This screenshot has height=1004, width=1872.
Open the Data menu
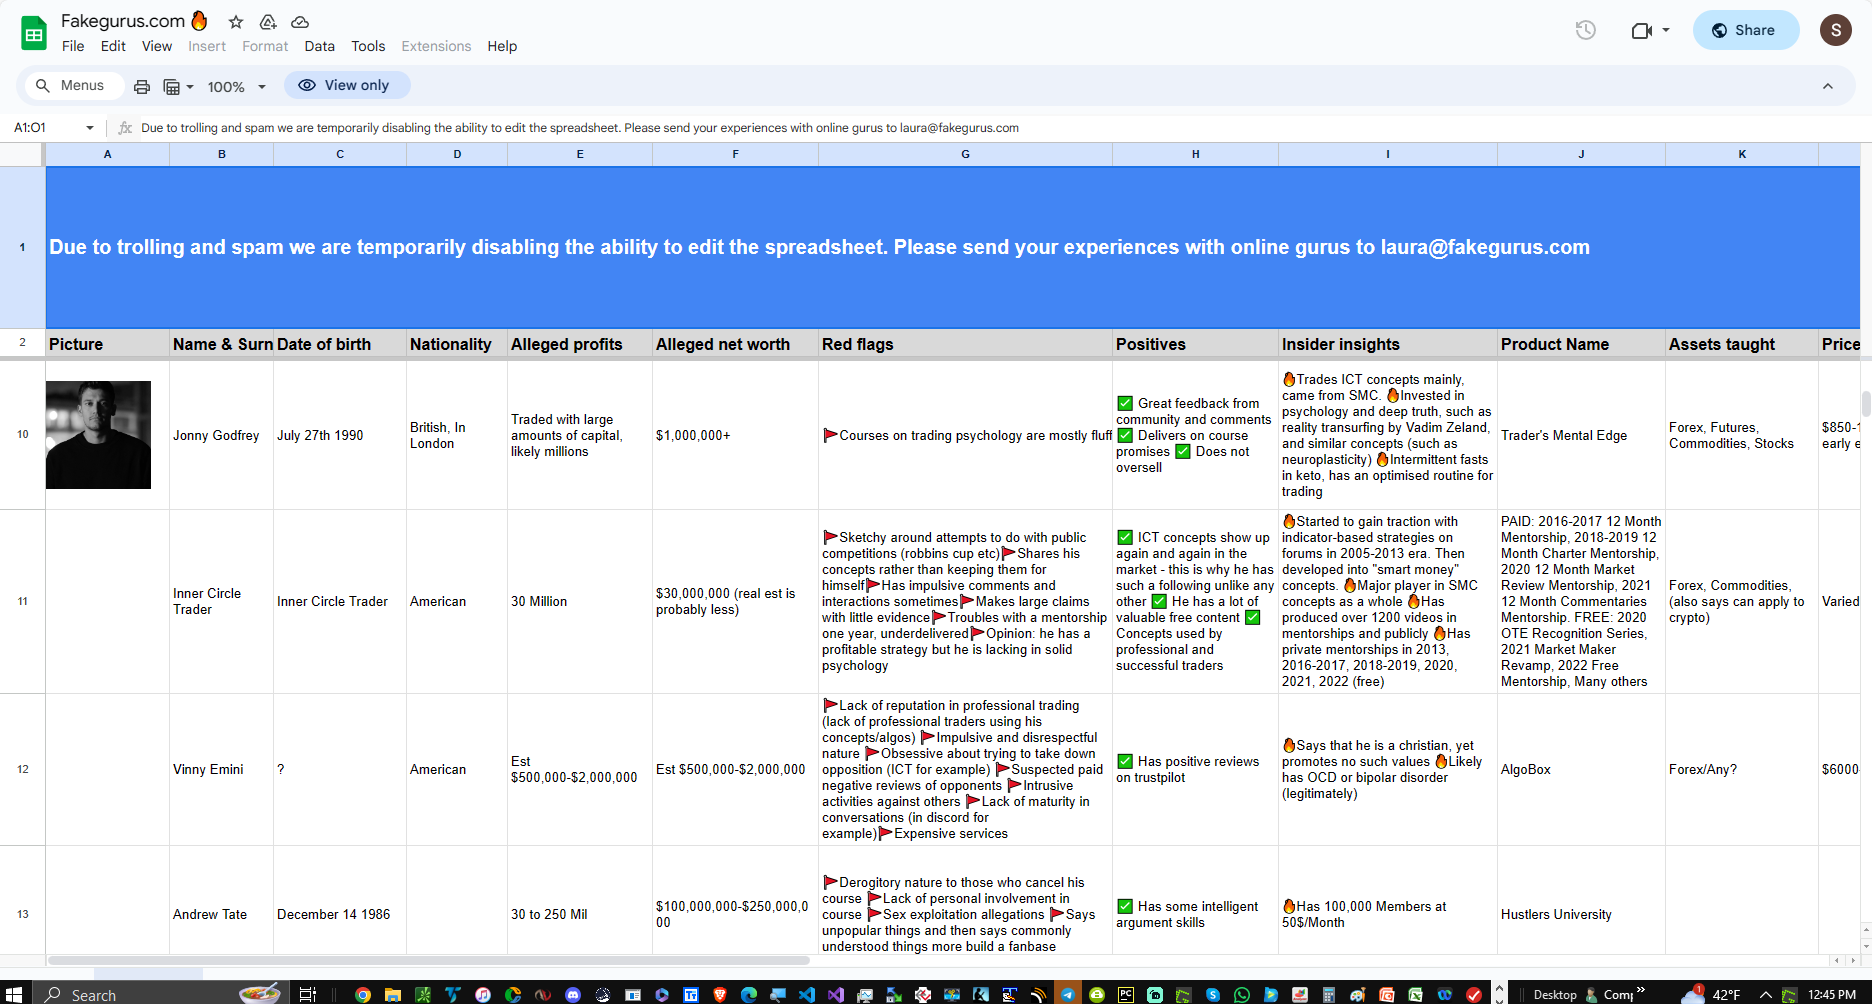tap(320, 46)
